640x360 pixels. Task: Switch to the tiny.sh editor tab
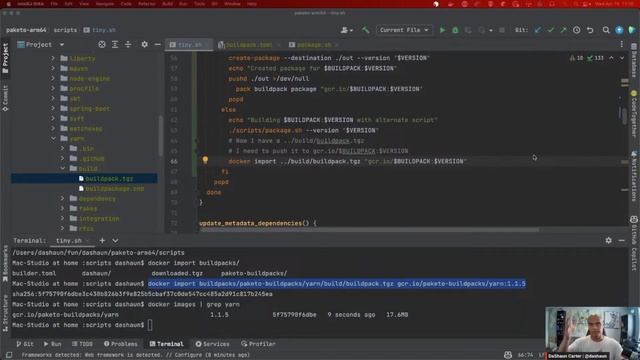(189, 44)
